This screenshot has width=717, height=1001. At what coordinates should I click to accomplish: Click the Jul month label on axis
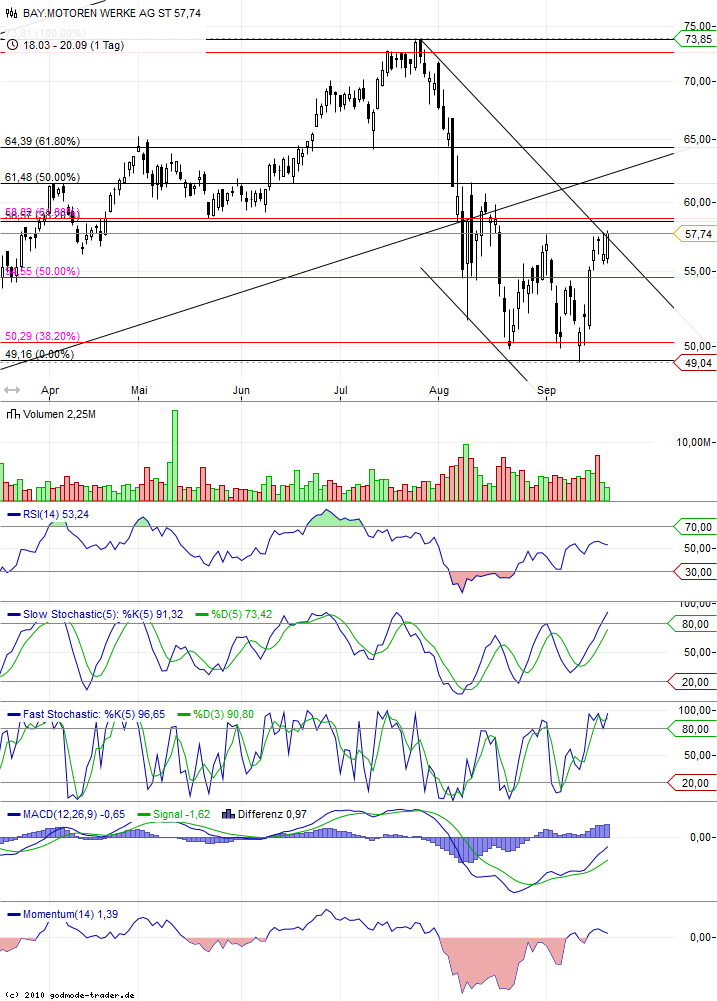point(341,390)
